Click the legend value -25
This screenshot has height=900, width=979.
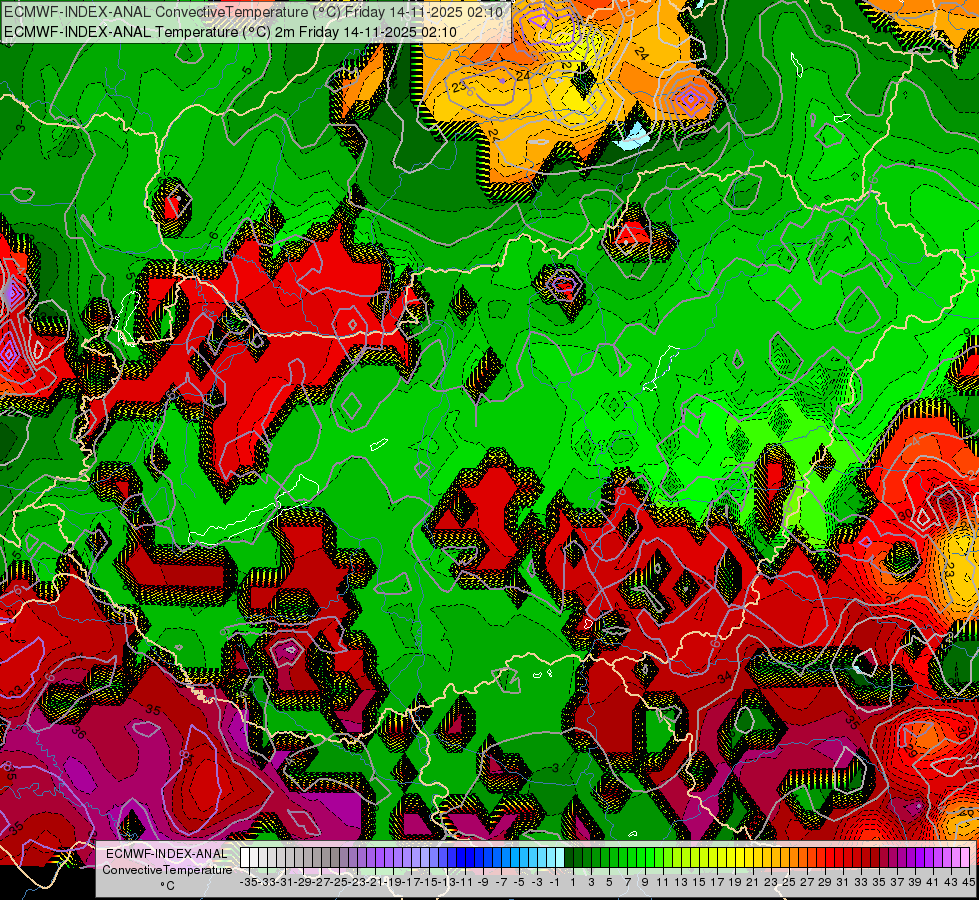338,882
